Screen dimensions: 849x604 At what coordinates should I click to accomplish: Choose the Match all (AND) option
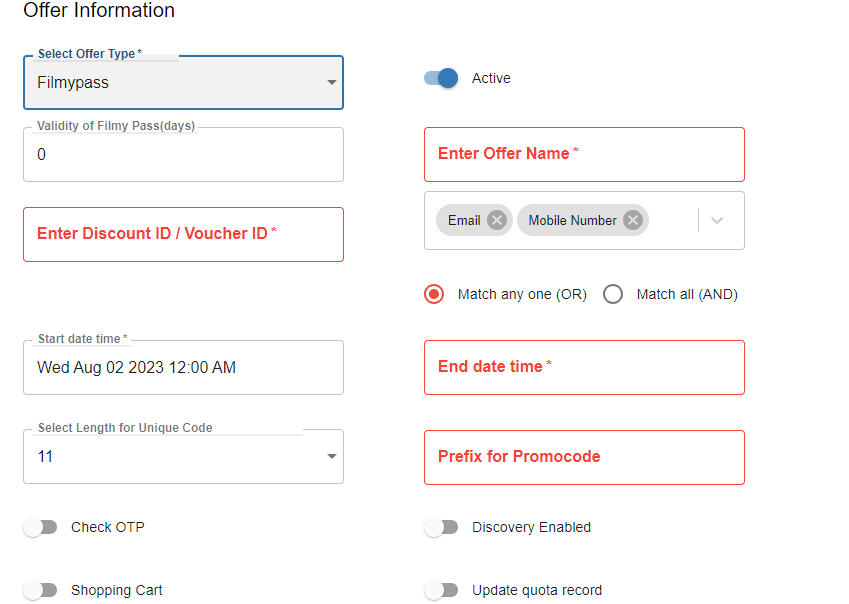(x=613, y=294)
